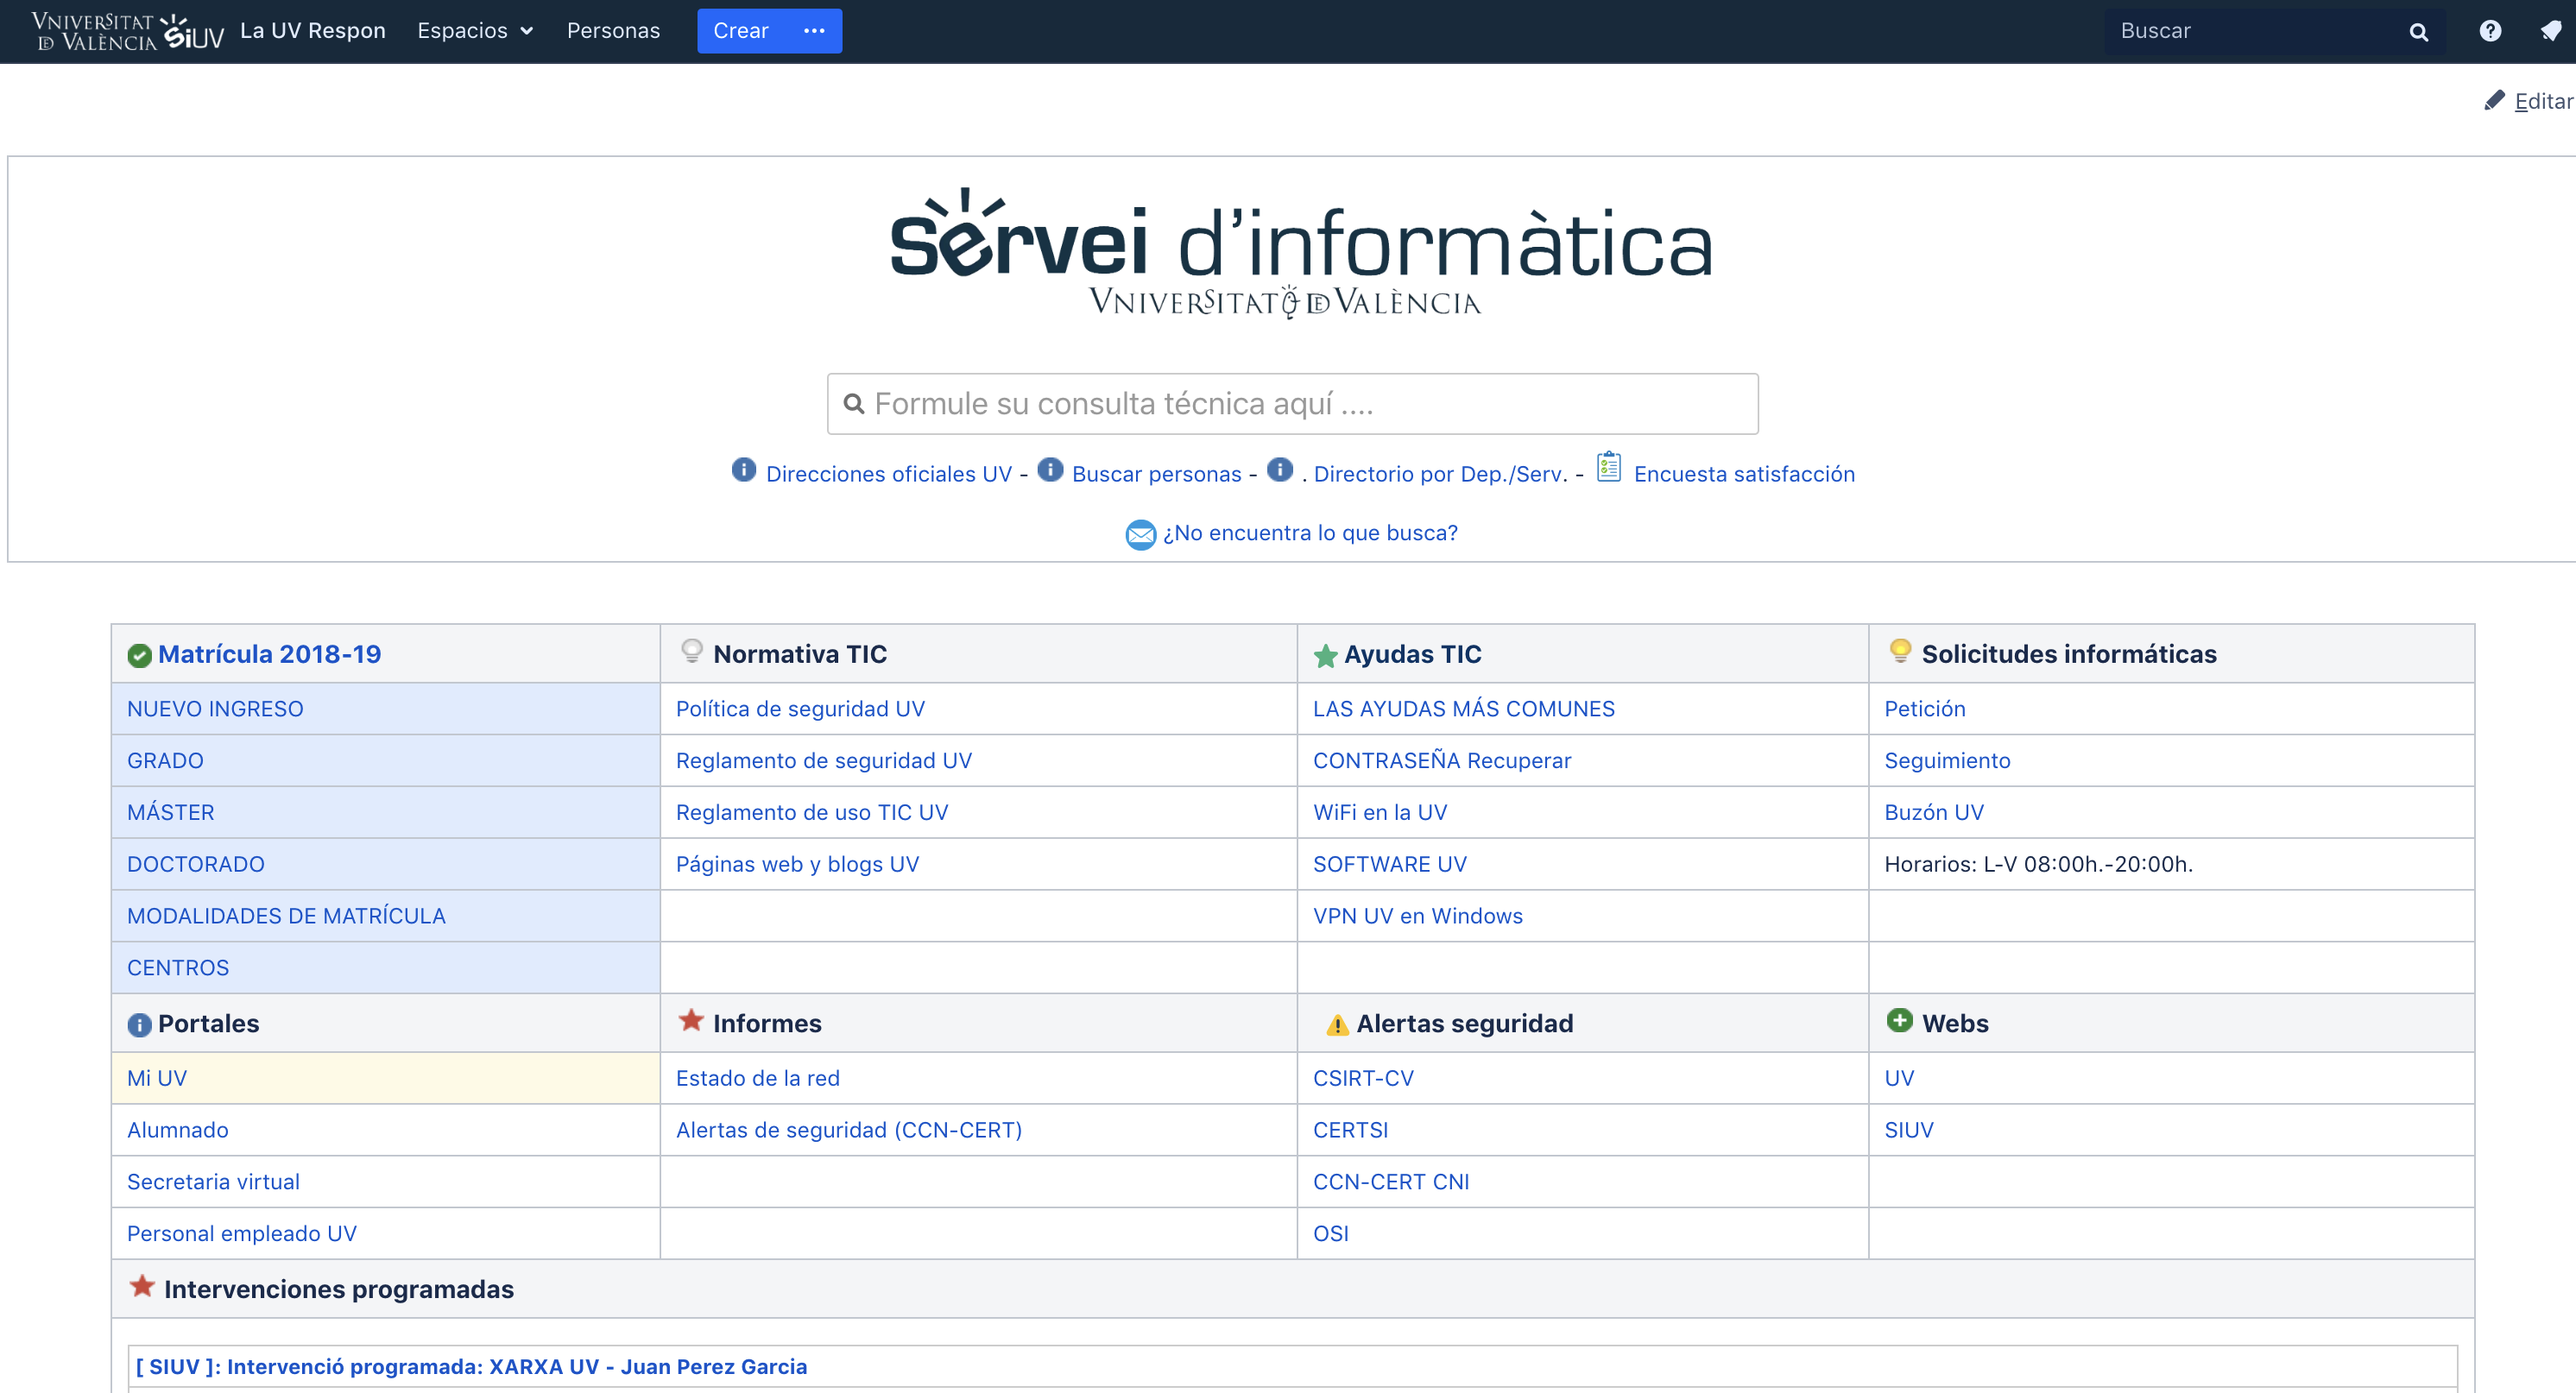The image size is (2576, 1393).
Task: Open Intervenció programada XARXA UV entry
Action: [x=471, y=1366]
